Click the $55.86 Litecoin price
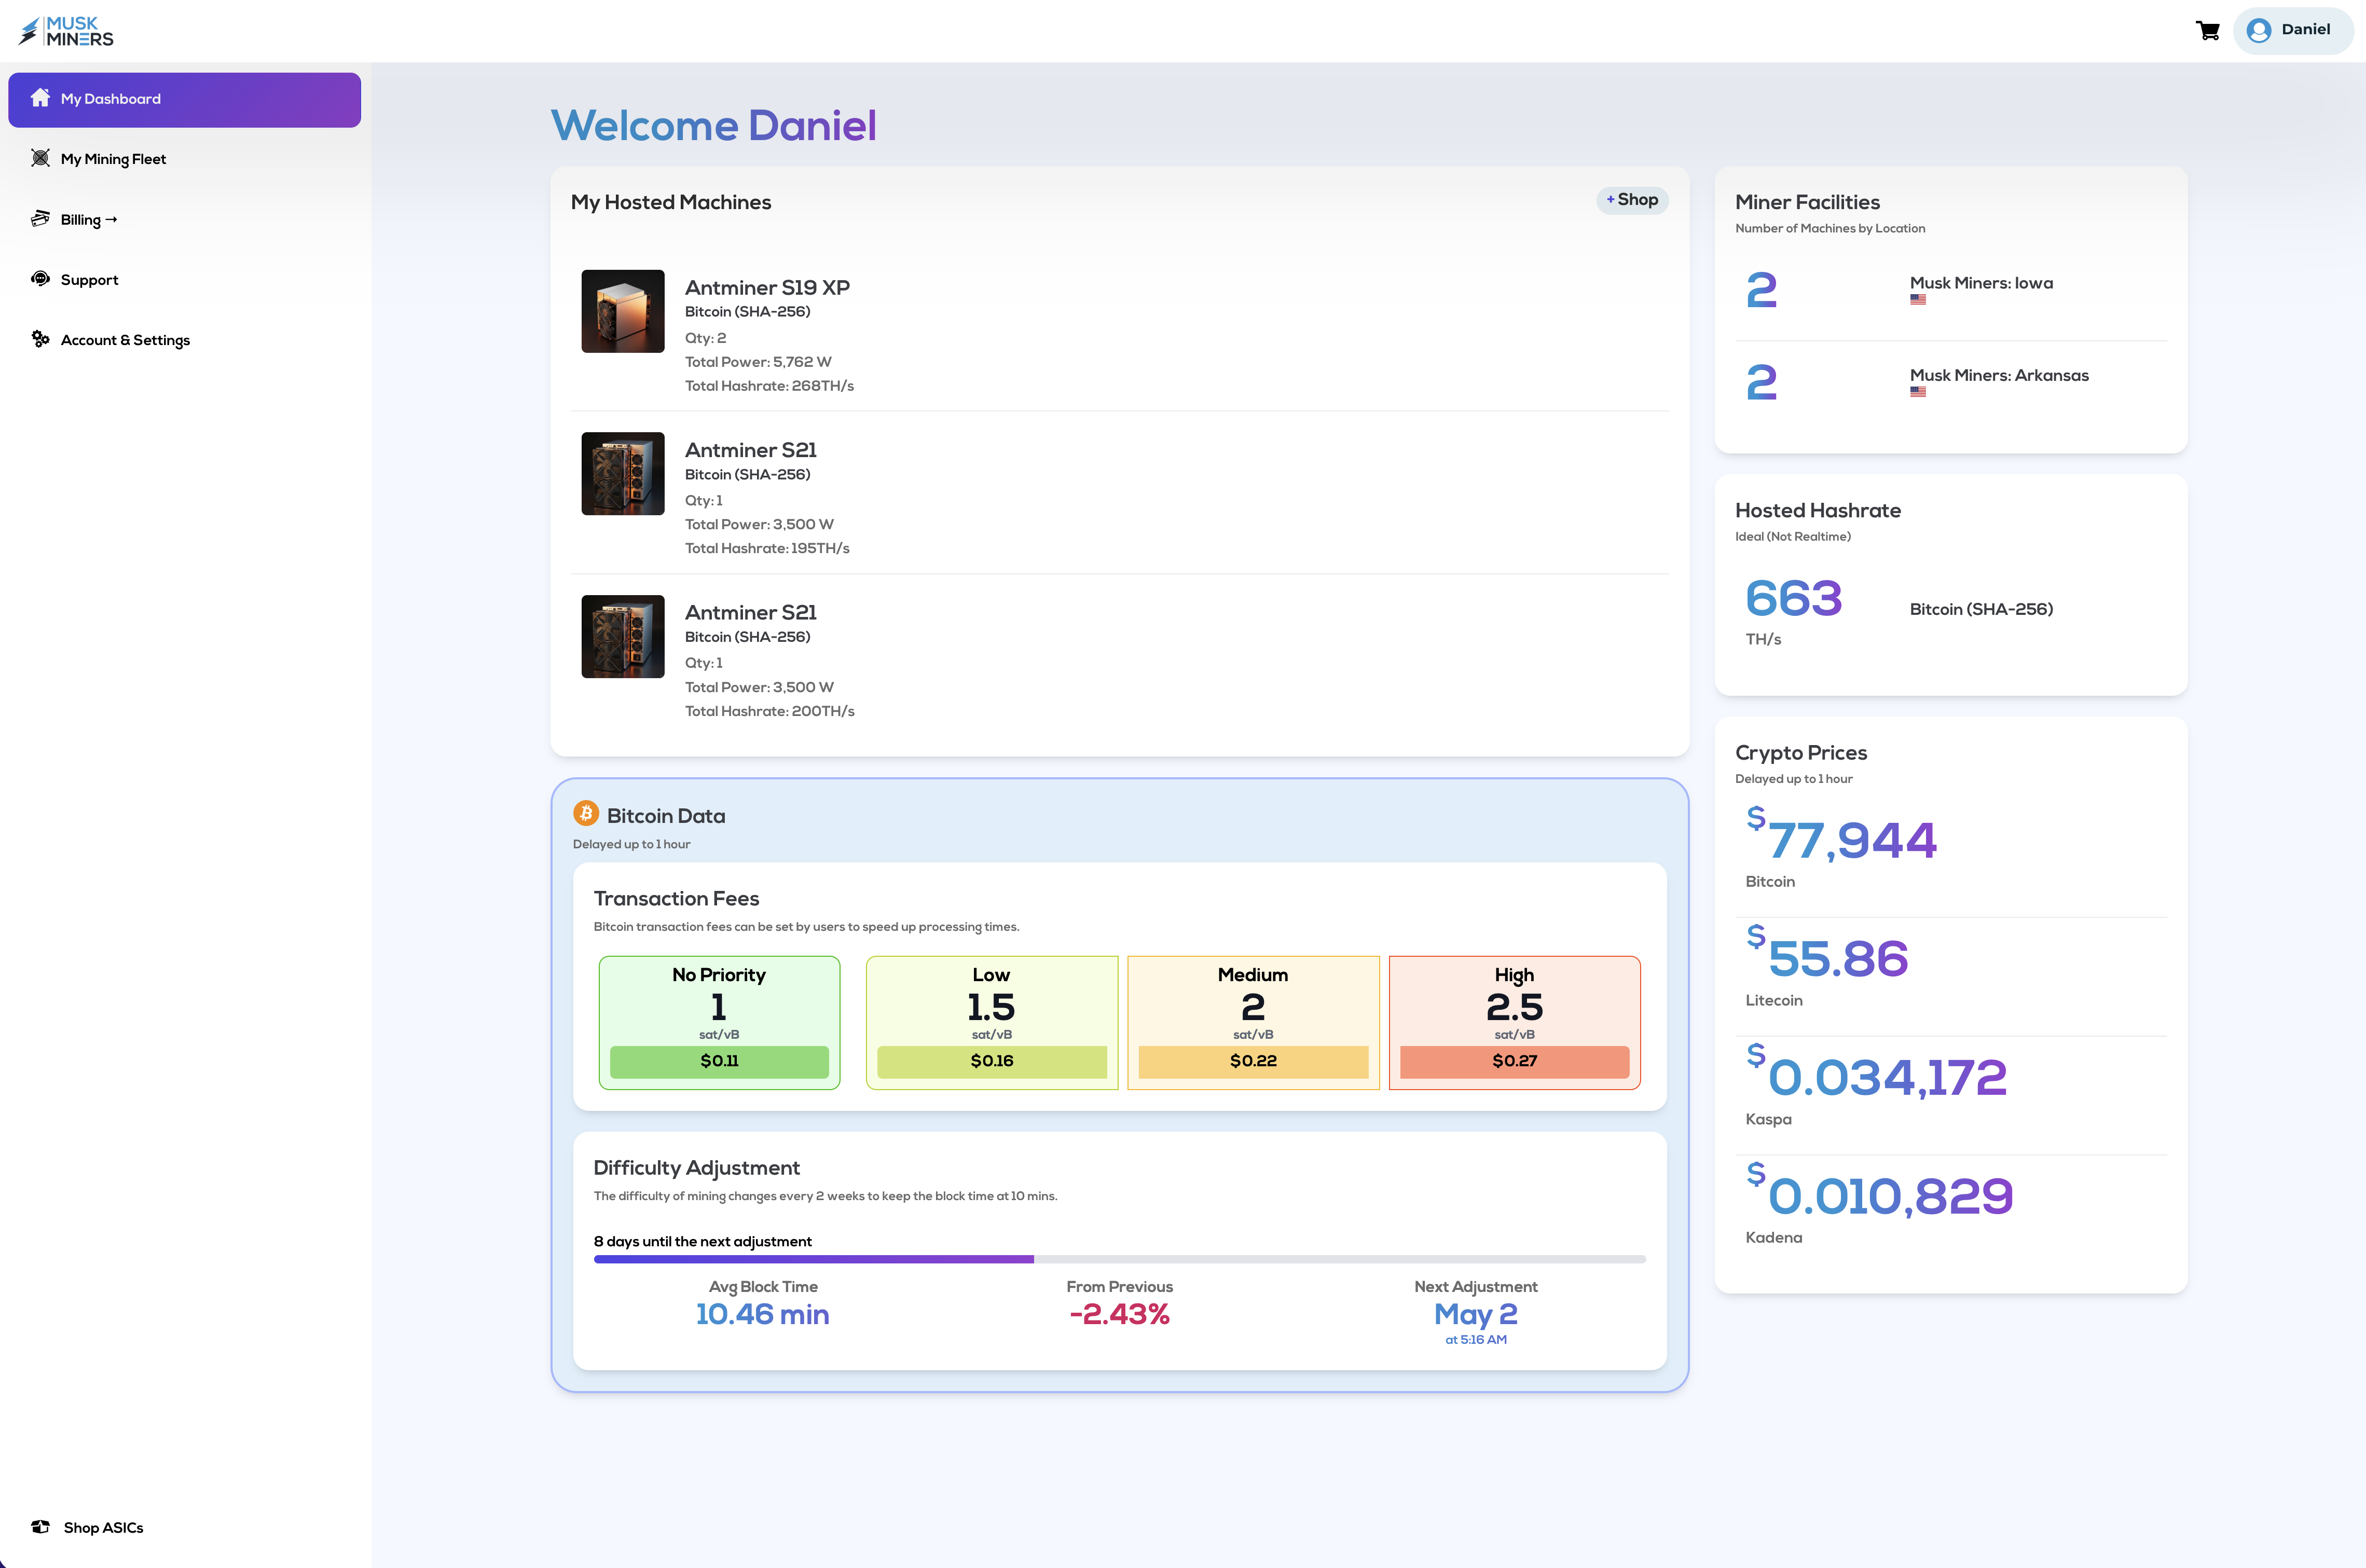Screen dimensions: 2366x1568 coord(1827,956)
